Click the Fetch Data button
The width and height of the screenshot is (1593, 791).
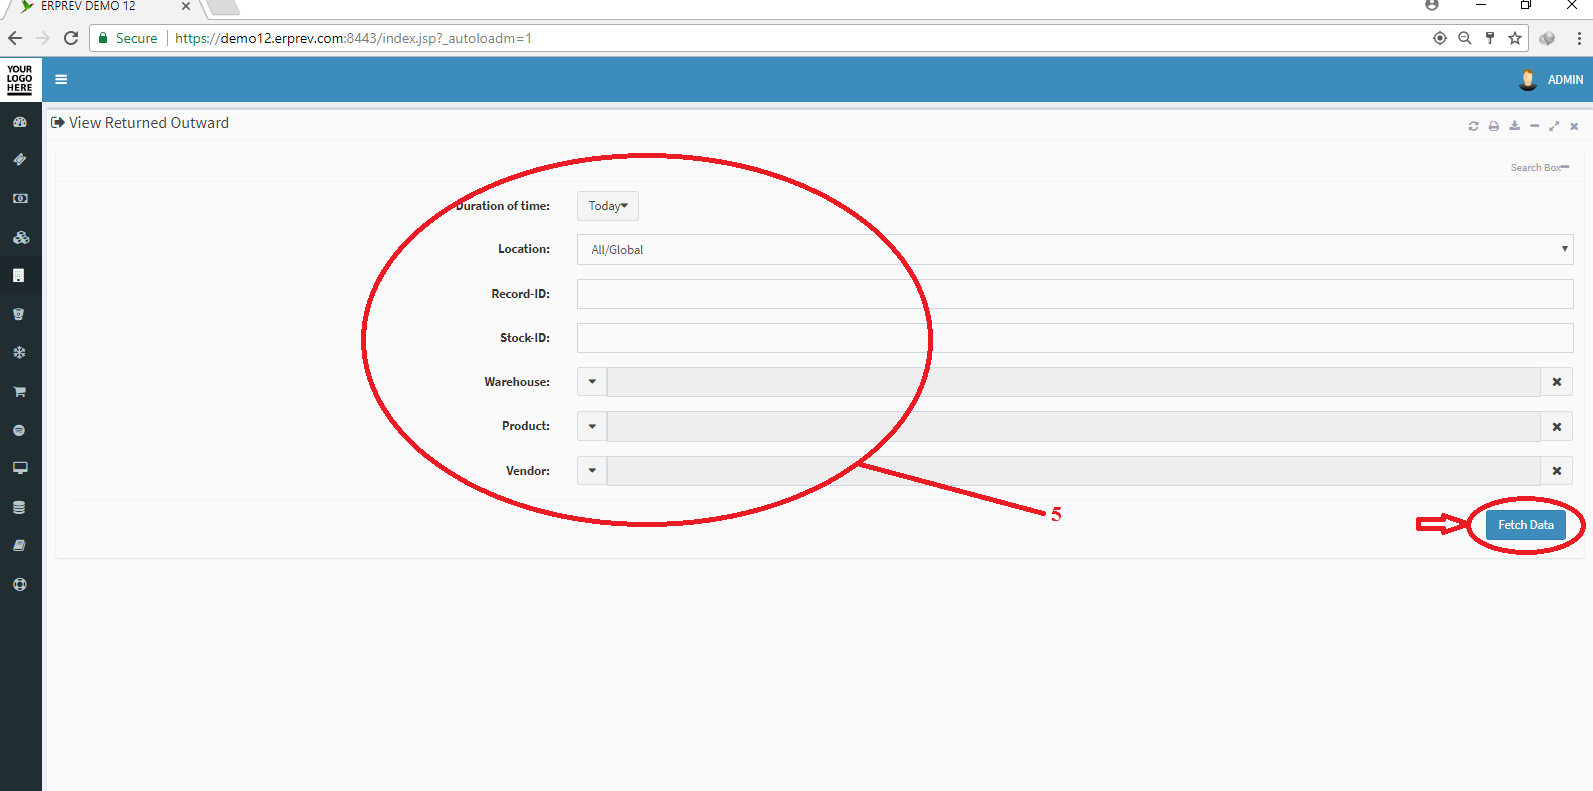point(1526,525)
